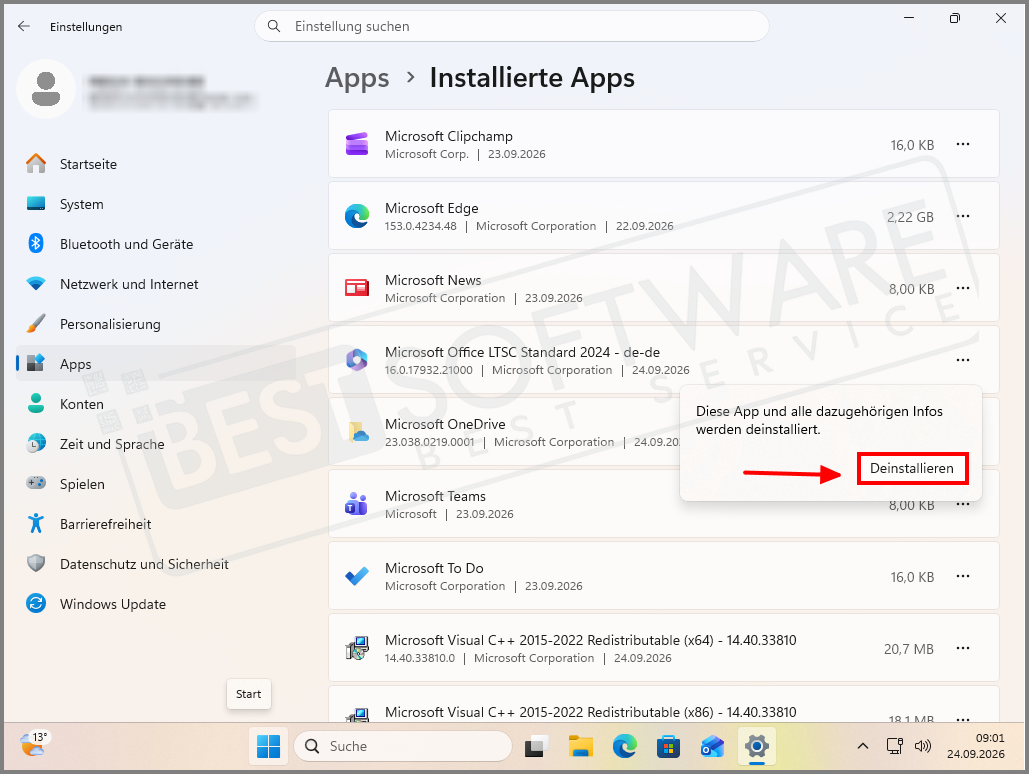Open Personalisierung settings
This screenshot has height=775, width=1030.
(x=110, y=324)
